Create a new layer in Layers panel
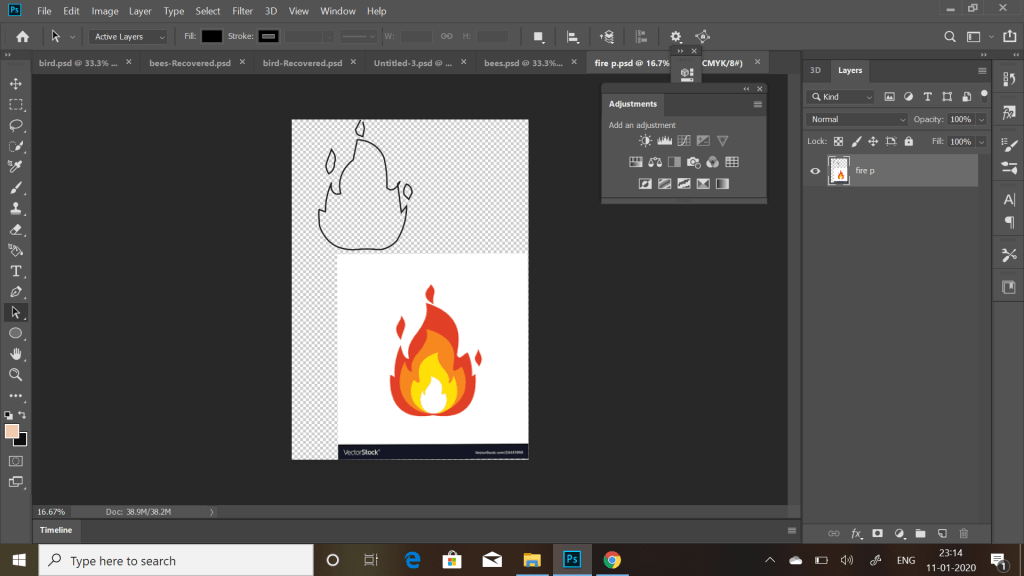 click(x=942, y=533)
